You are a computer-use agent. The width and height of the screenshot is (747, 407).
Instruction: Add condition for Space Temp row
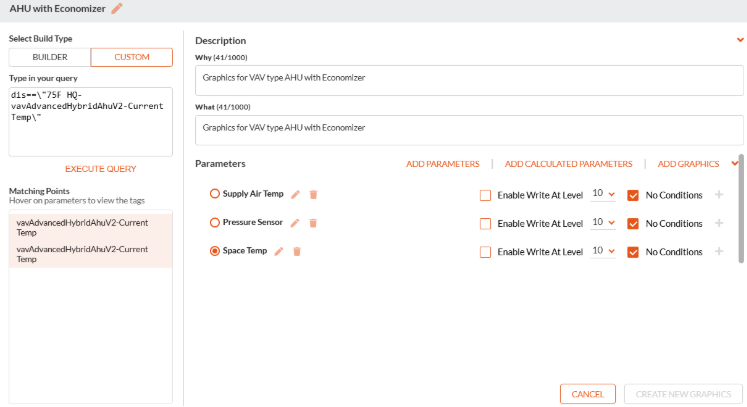point(719,251)
